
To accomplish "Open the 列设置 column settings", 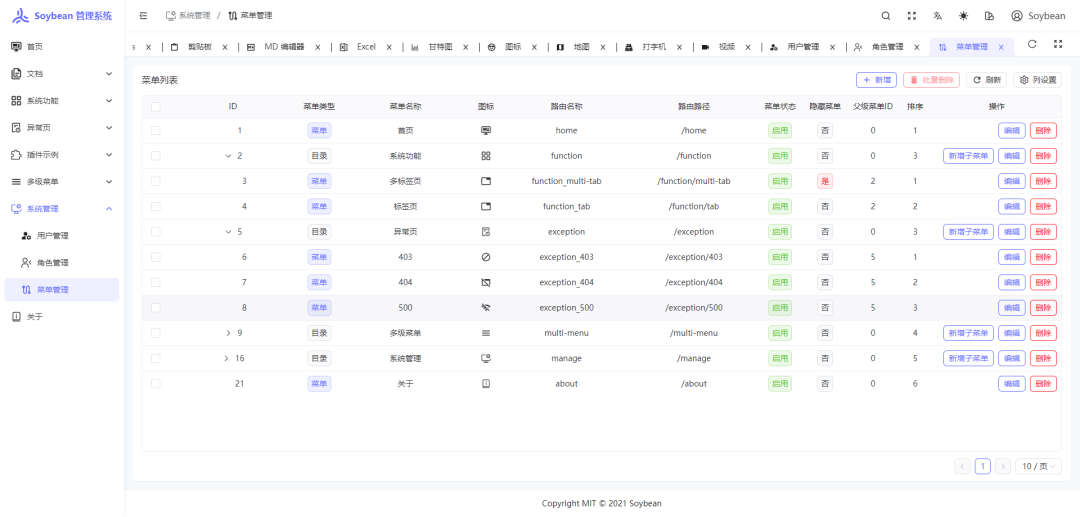I will tap(1037, 80).
